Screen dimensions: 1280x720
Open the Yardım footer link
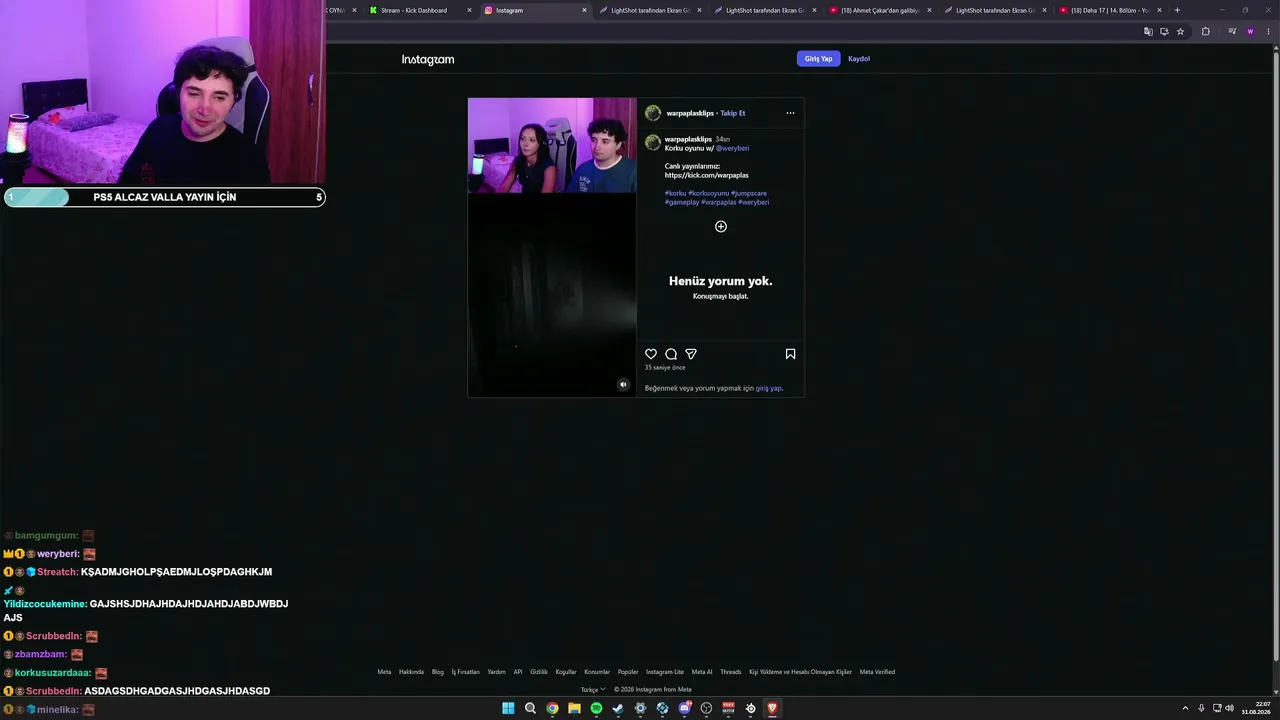click(x=497, y=672)
